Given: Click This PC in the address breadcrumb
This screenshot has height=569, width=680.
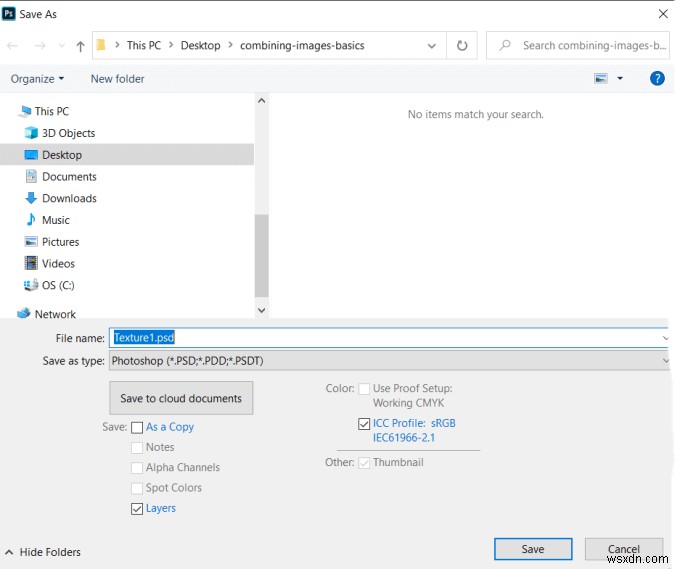Looking at the screenshot, I should click(143, 46).
